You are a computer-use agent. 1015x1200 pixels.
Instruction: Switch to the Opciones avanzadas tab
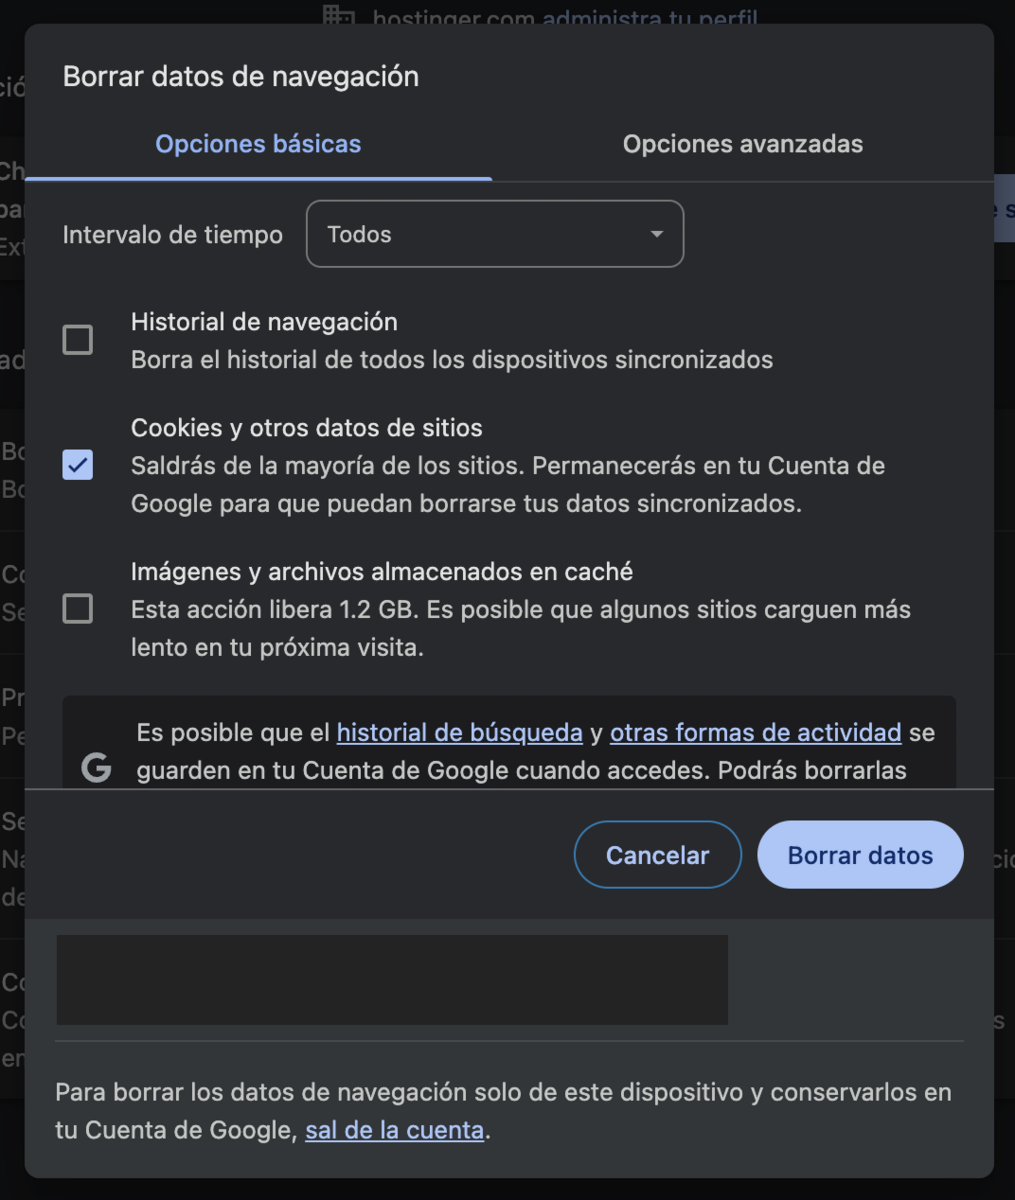pyautogui.click(x=742, y=144)
